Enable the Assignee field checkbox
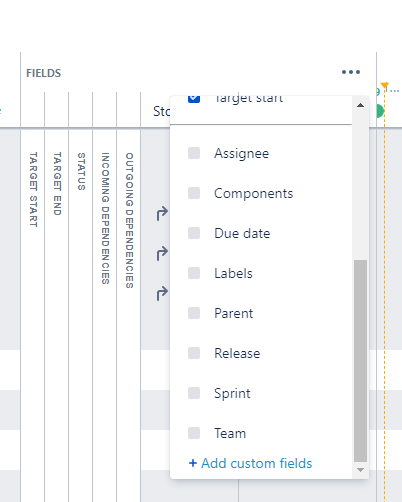The width and height of the screenshot is (402, 502). 194,153
